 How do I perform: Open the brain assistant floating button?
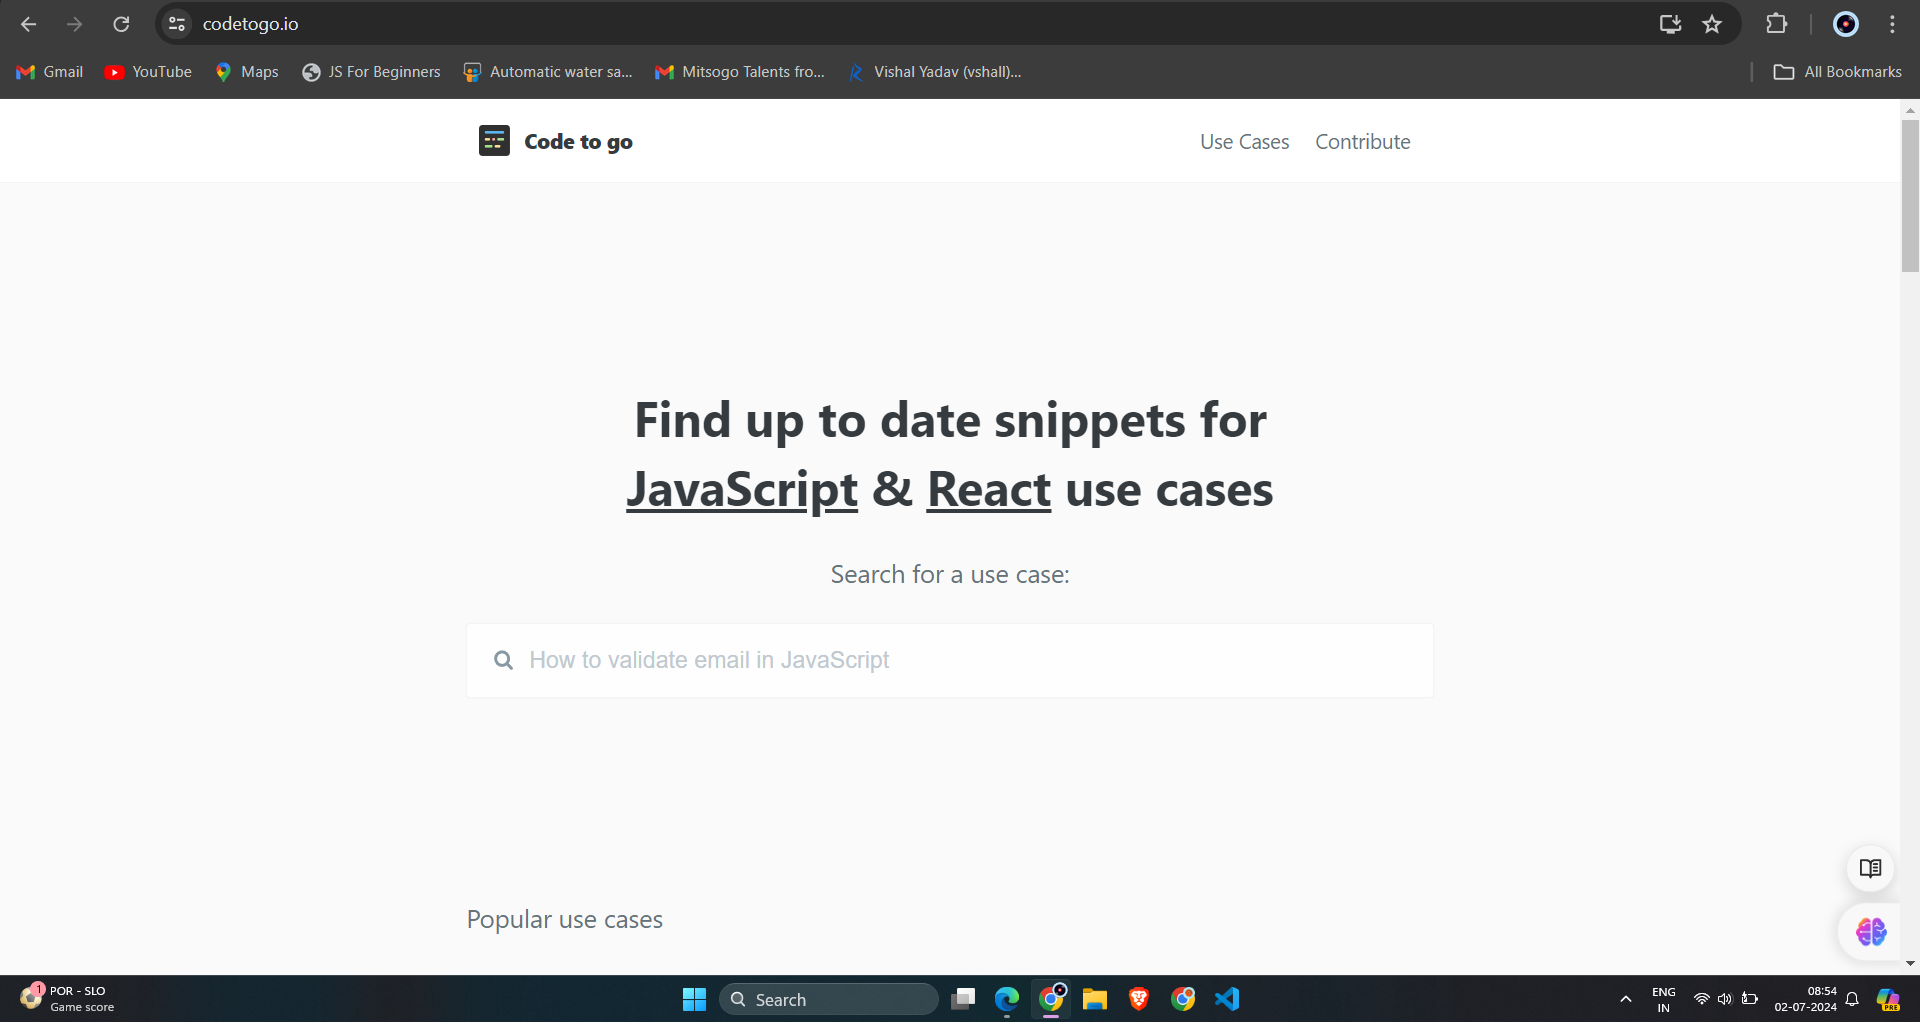1870,932
